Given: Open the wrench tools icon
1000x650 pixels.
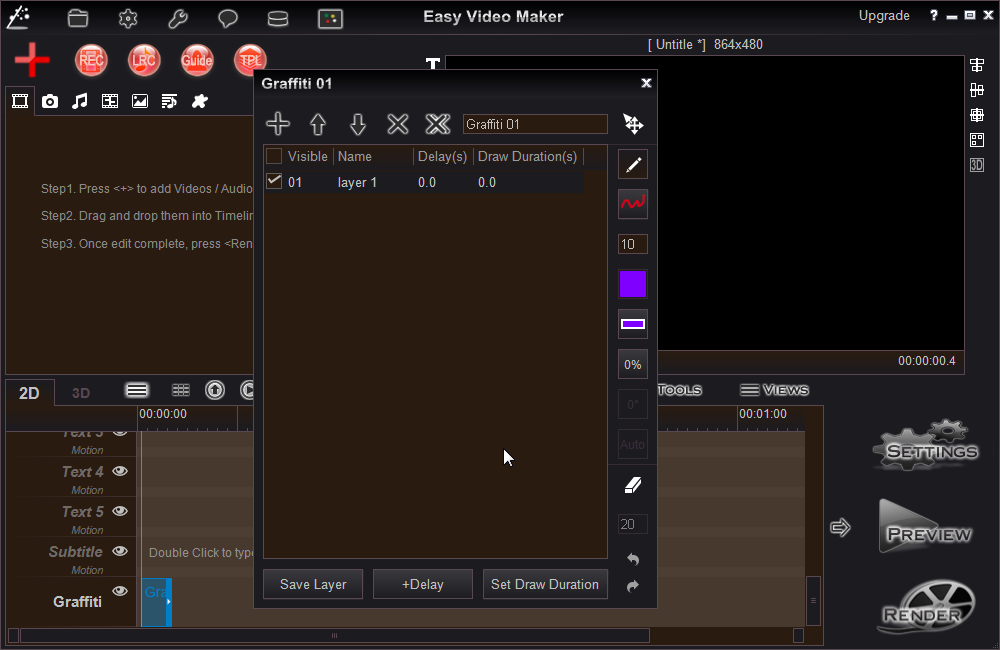Looking at the screenshot, I should [x=177, y=18].
